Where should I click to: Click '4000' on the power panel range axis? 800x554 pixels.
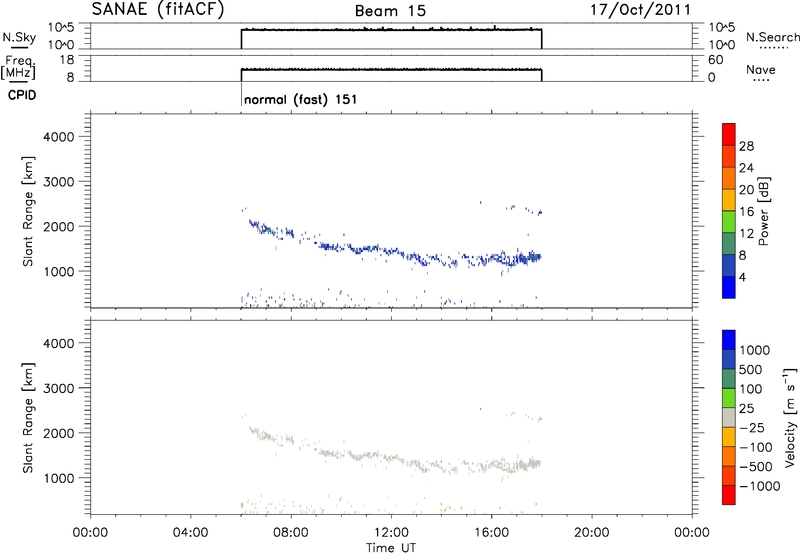pos(59,137)
